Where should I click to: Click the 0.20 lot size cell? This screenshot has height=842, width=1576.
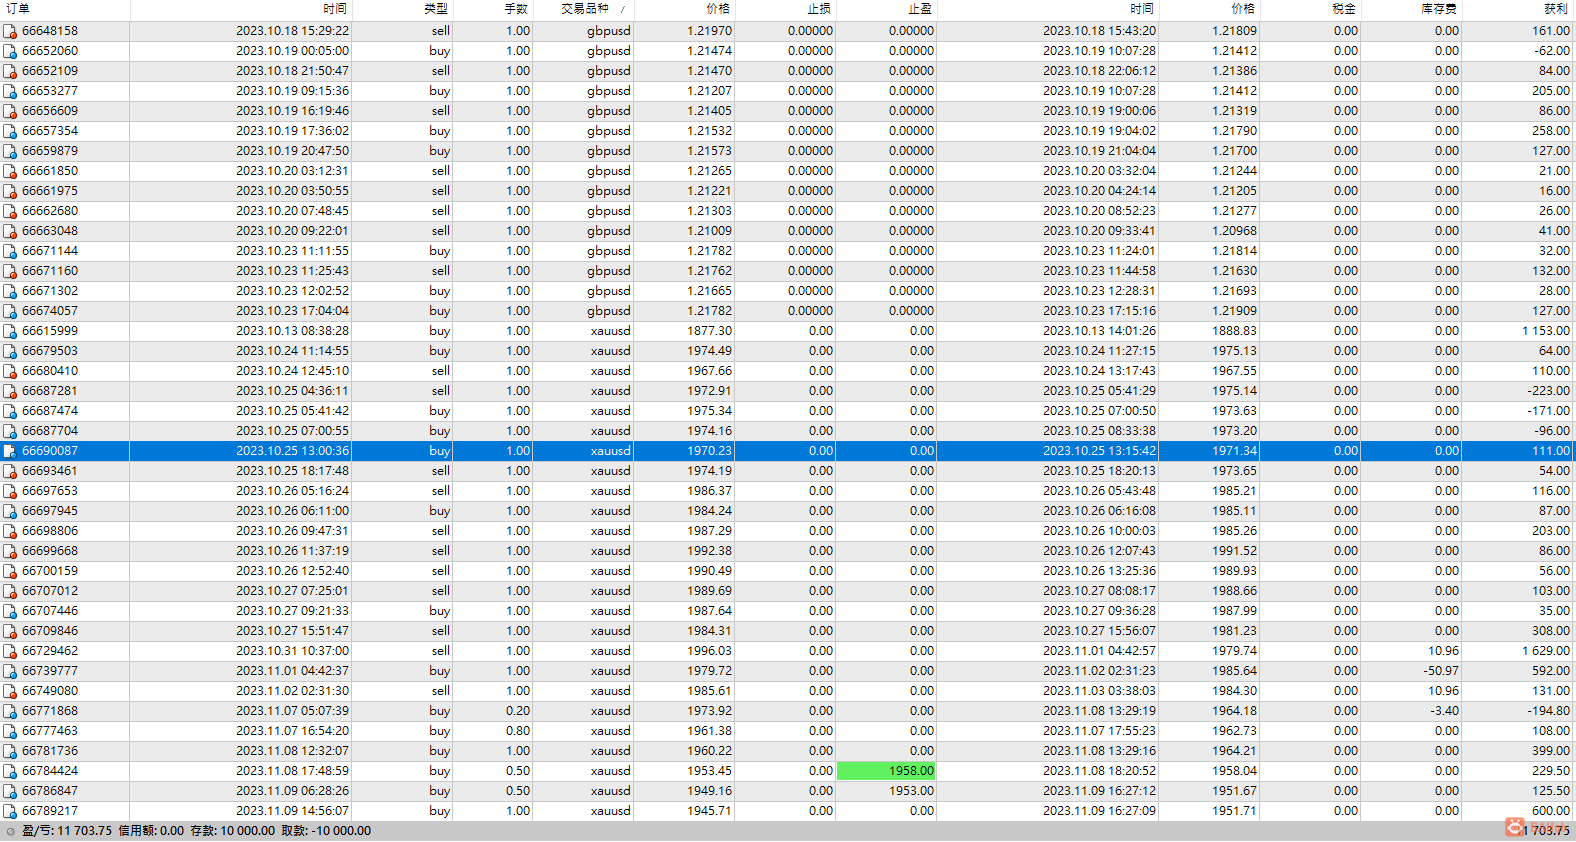click(x=518, y=711)
